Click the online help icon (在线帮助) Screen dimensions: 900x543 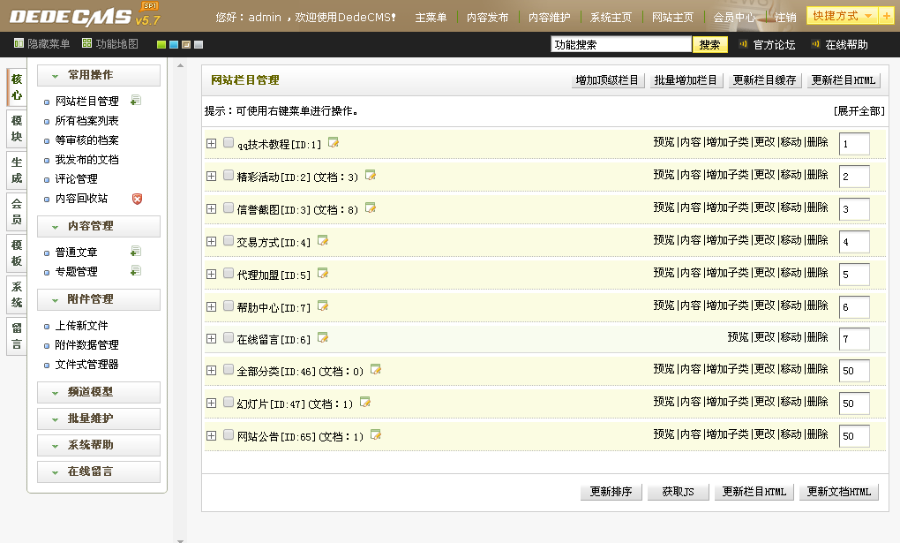[x=816, y=44]
